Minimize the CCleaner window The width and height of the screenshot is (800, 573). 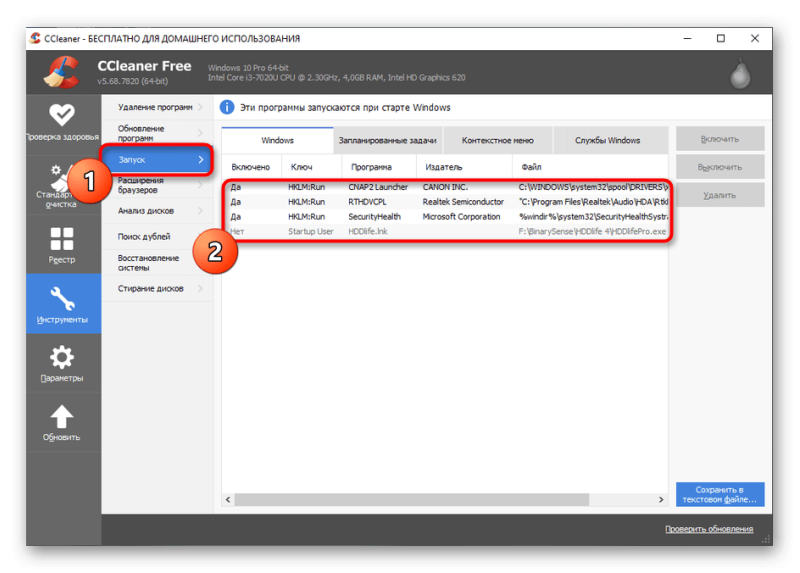[687, 38]
